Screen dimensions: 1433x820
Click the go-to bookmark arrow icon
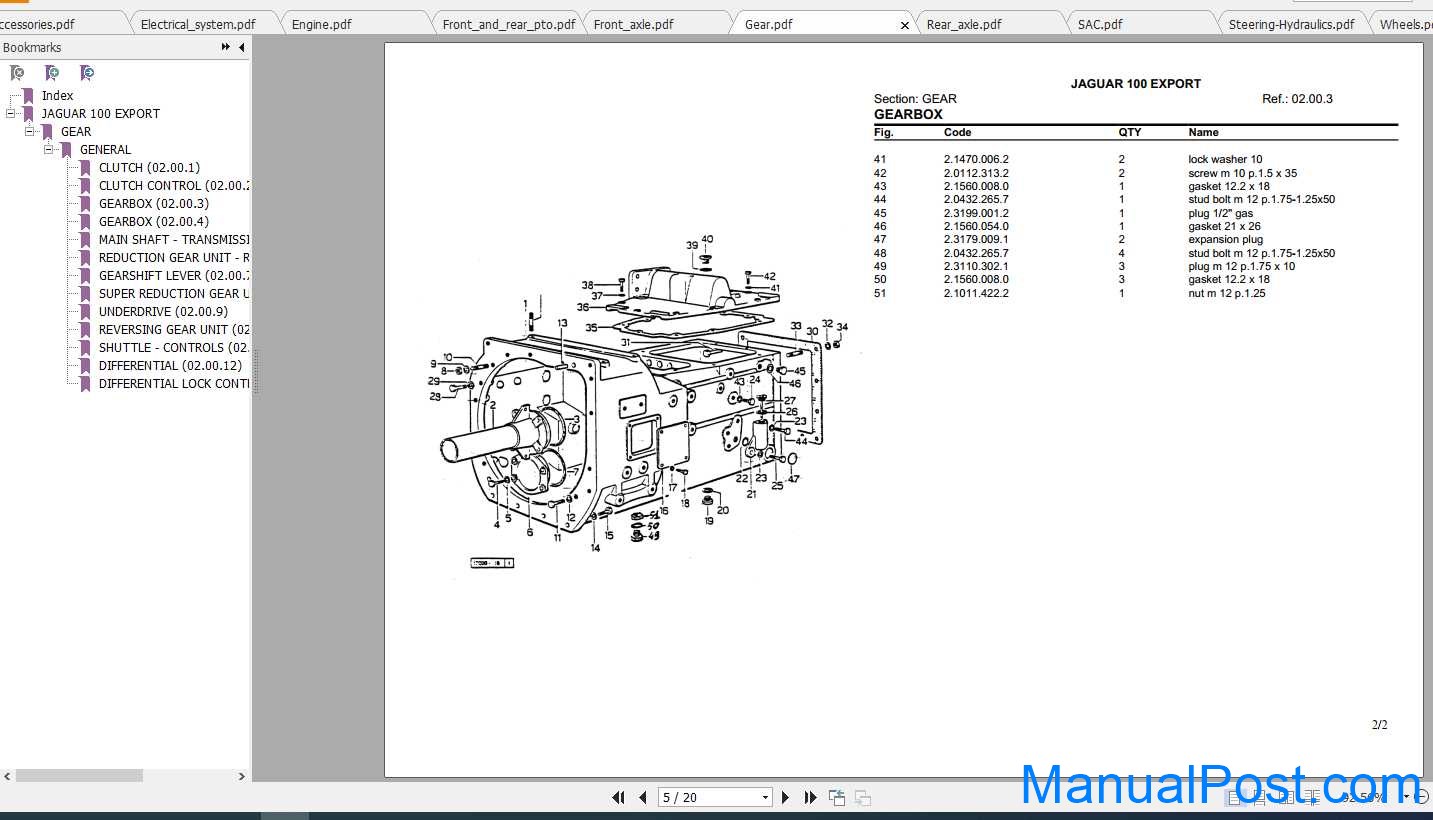87,73
